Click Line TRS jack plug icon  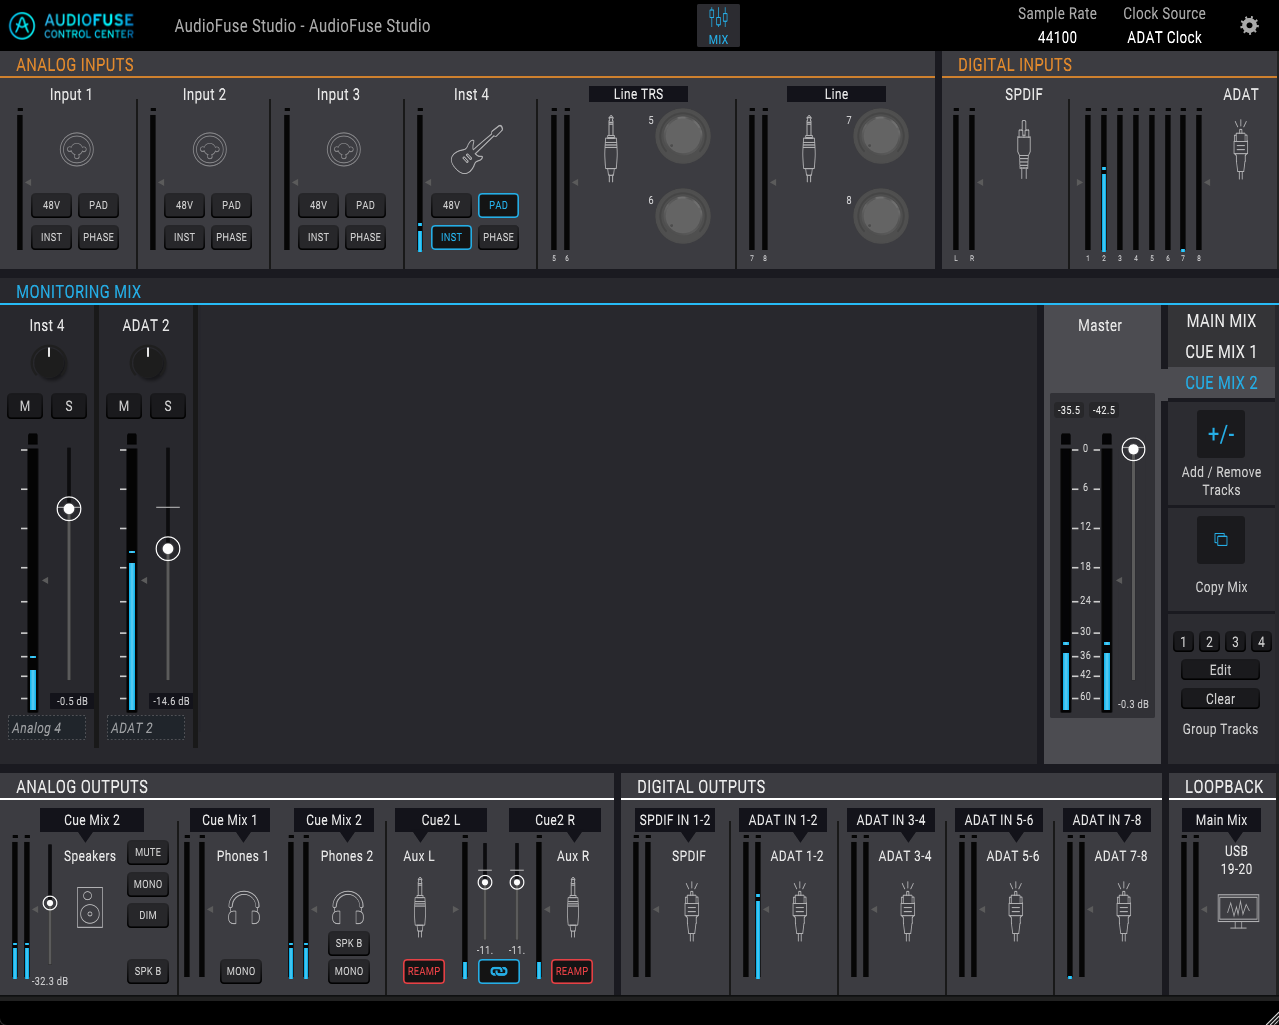point(611,148)
